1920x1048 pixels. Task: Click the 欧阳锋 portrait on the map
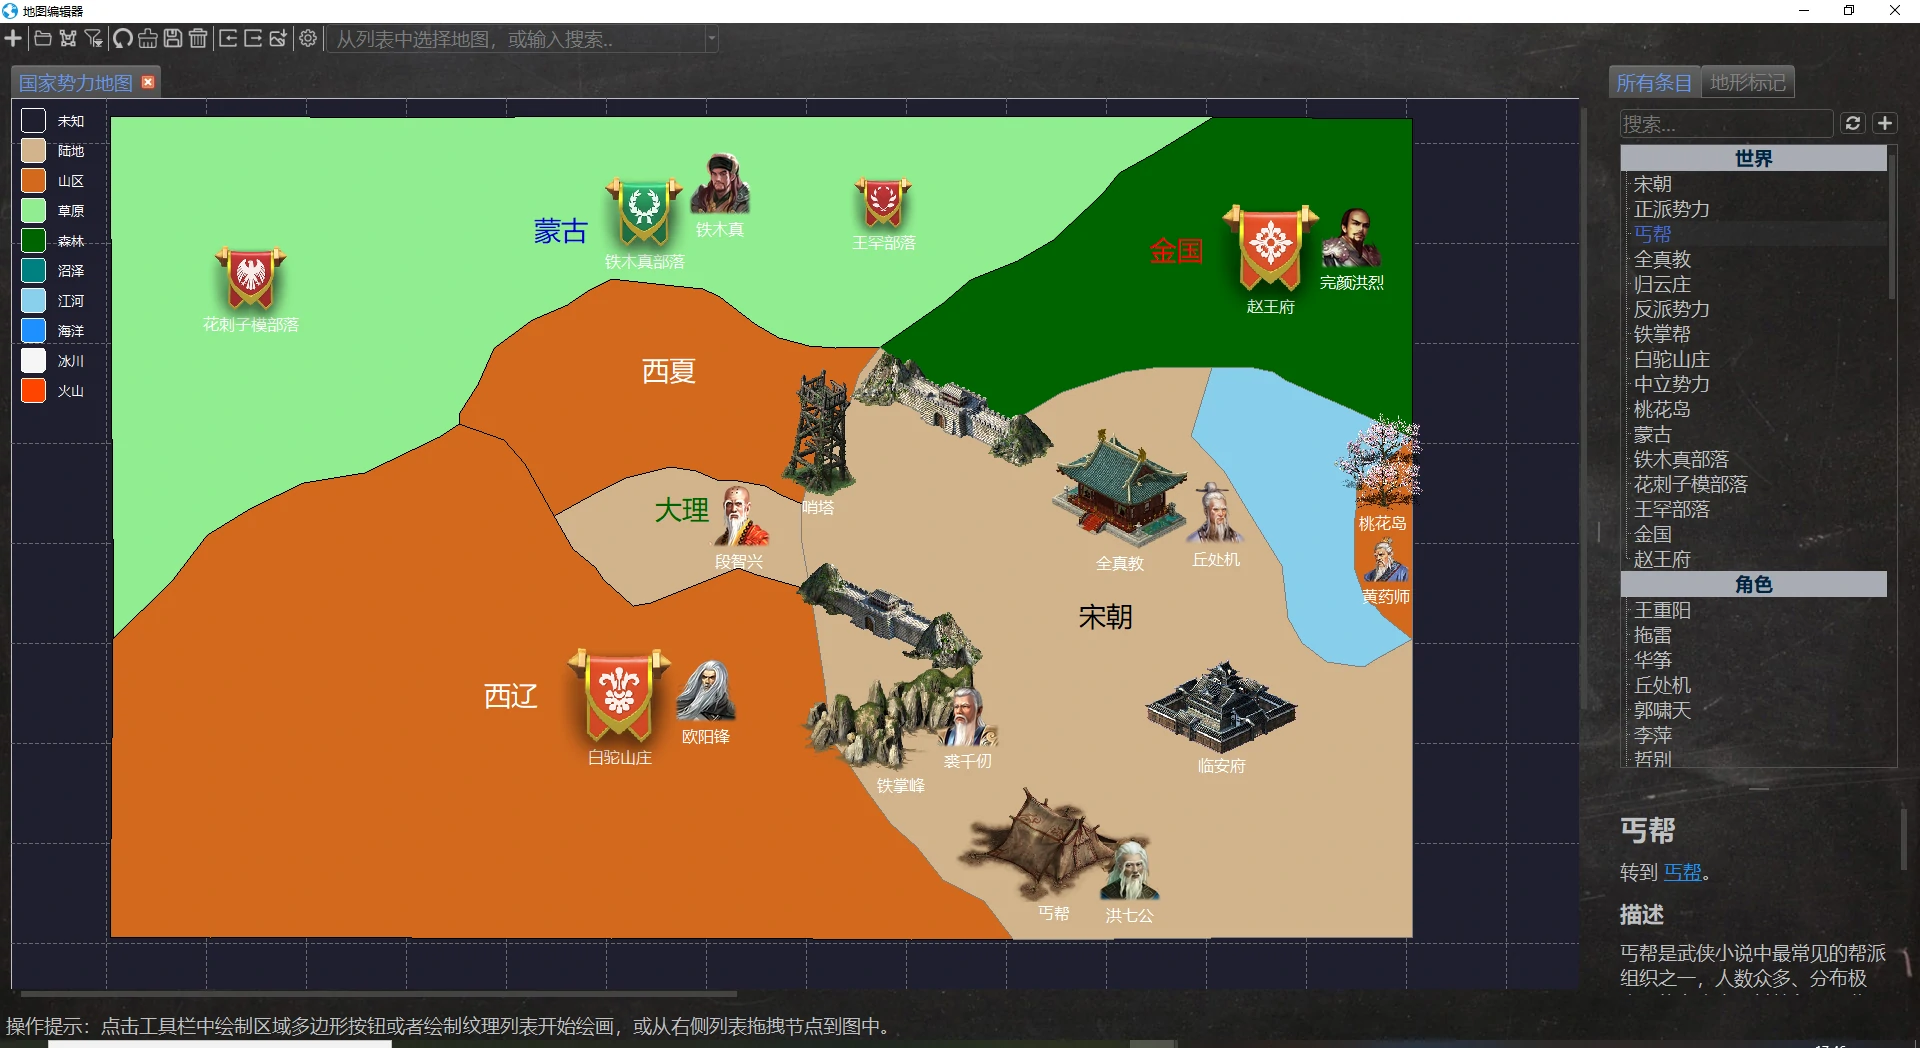[x=706, y=691]
